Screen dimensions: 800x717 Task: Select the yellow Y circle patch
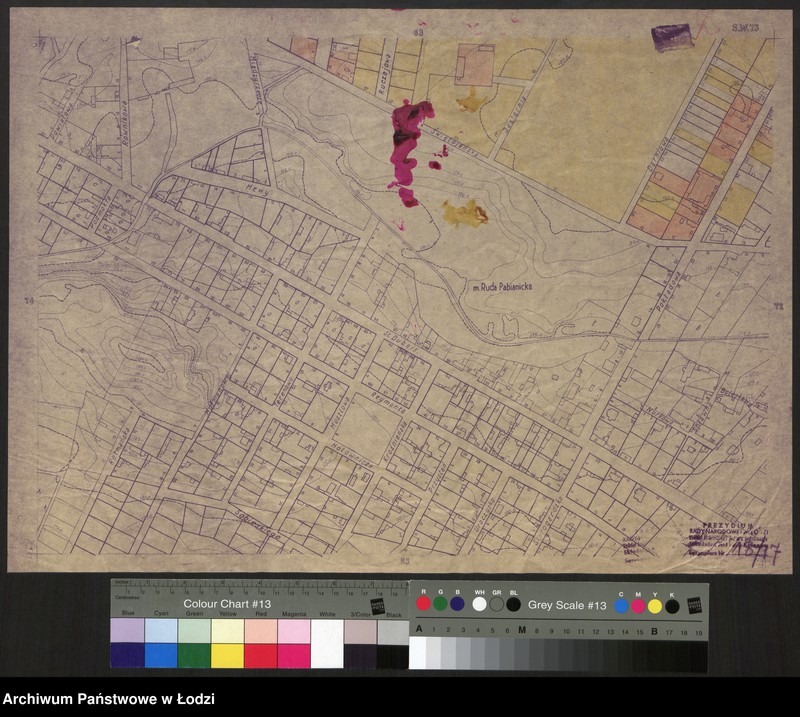pos(655,605)
